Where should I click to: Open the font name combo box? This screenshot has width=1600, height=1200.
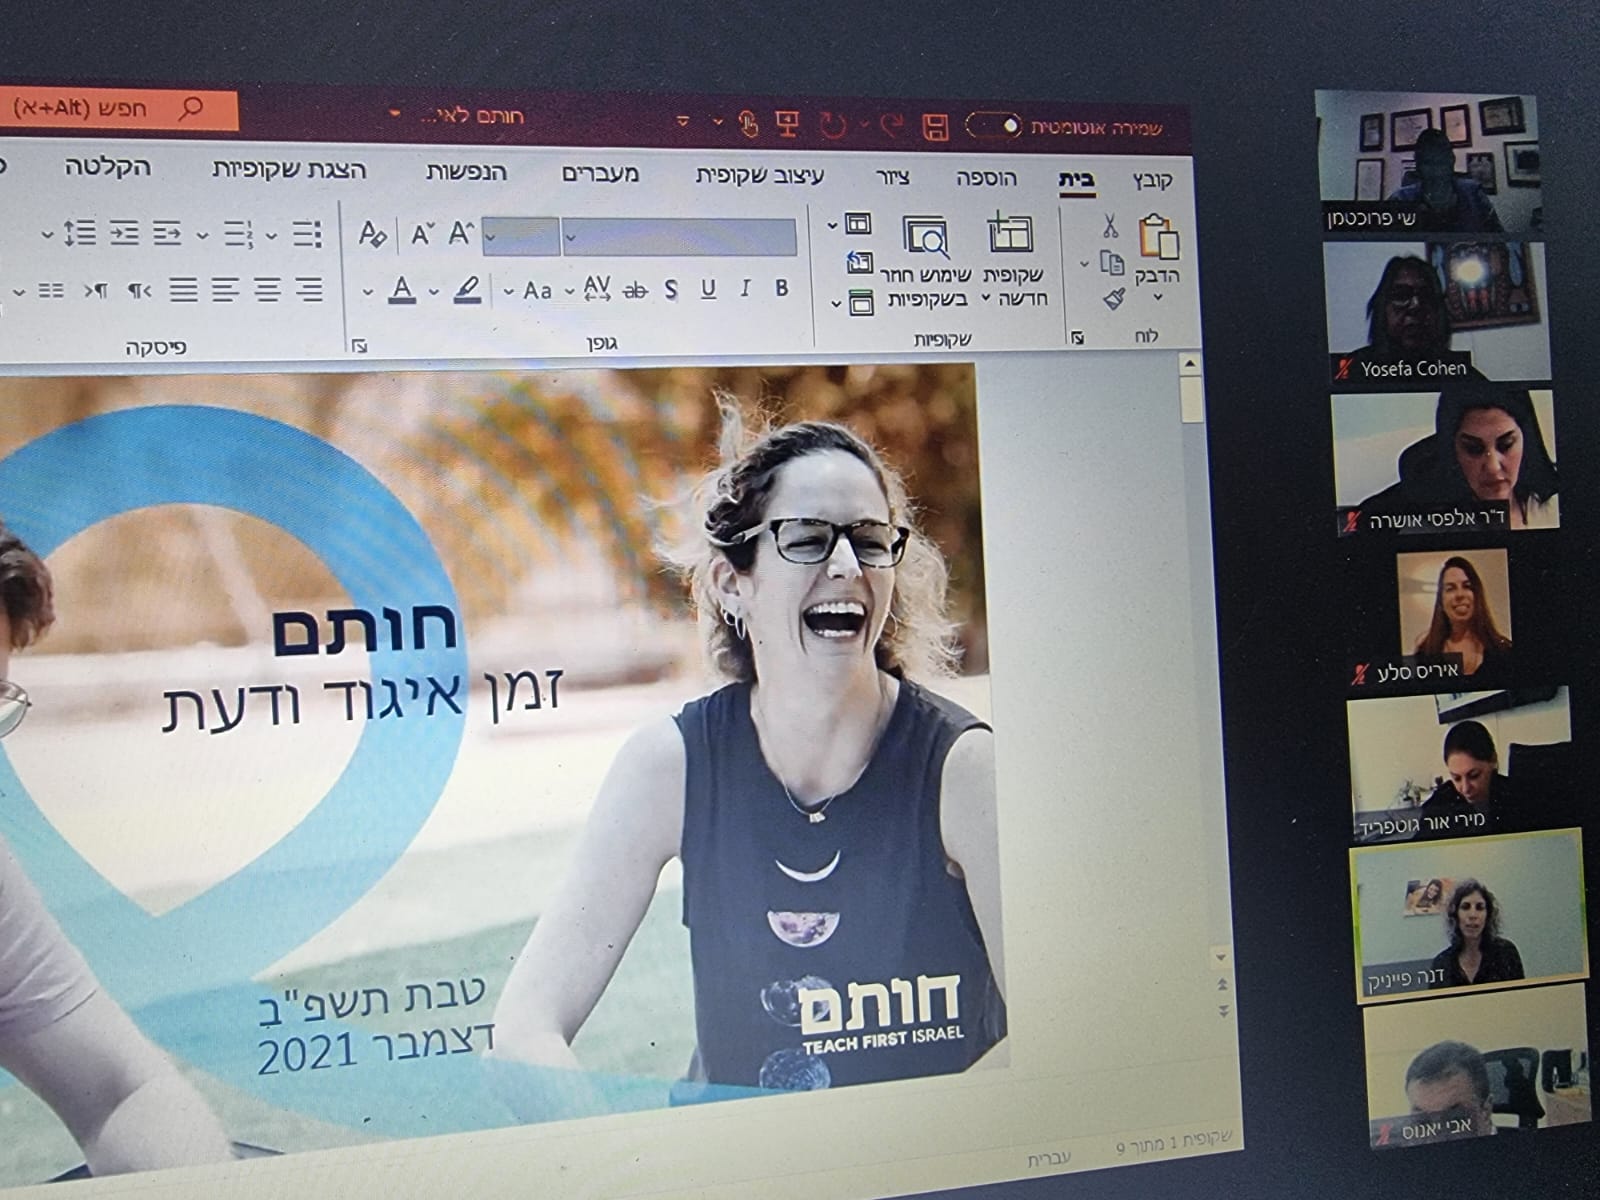tap(679, 237)
